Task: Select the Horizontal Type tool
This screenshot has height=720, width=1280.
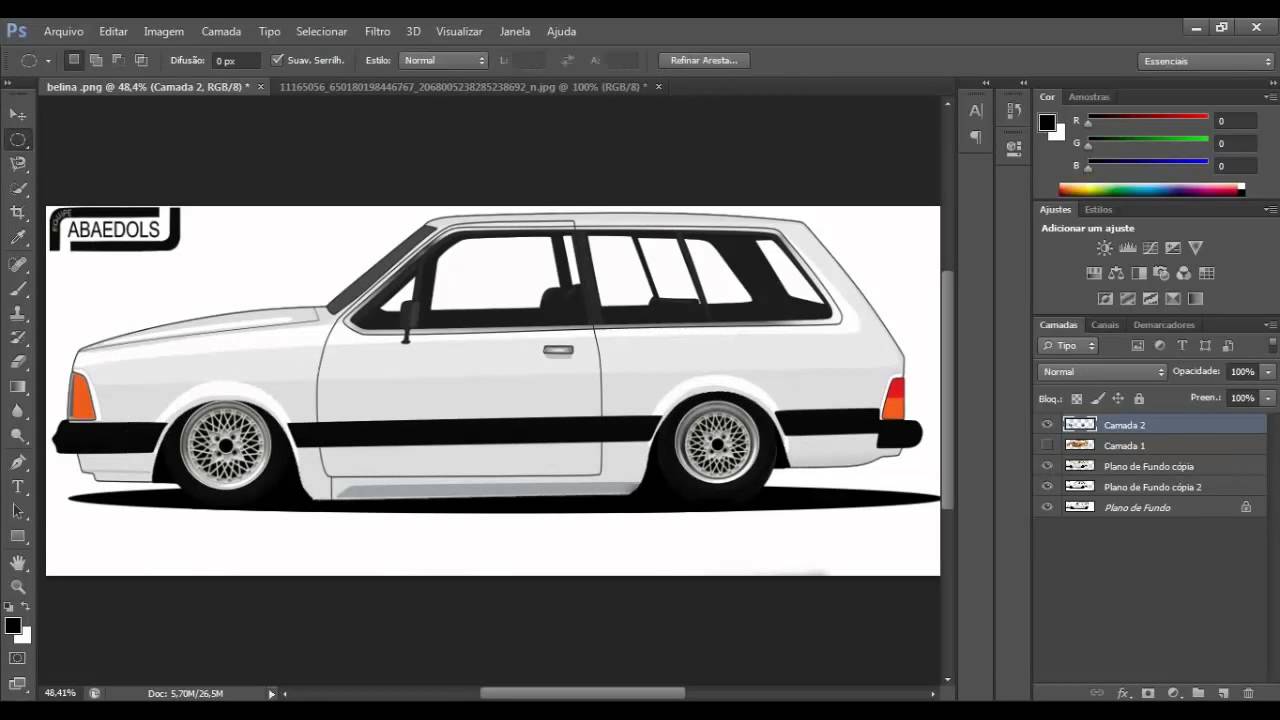Action: click(x=18, y=487)
